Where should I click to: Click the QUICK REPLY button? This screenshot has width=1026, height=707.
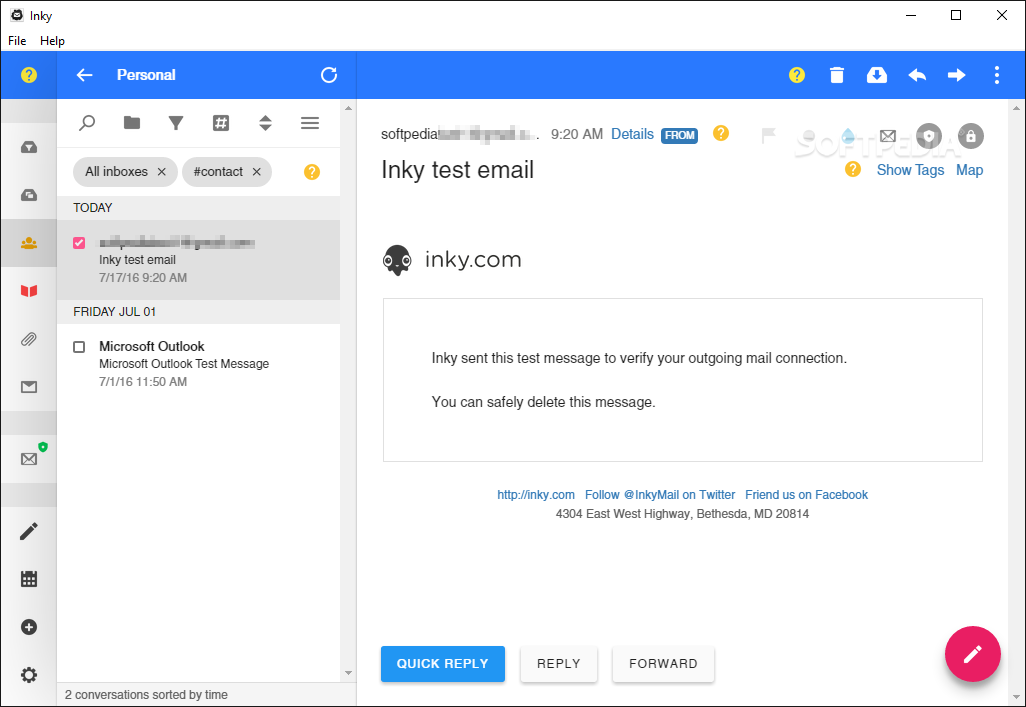(x=442, y=664)
